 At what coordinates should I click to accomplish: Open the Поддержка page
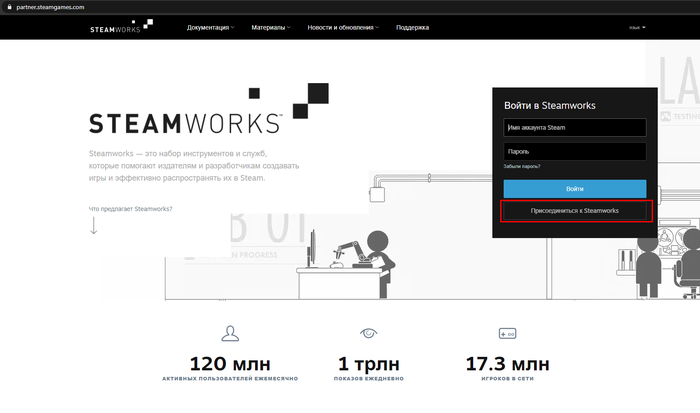pyautogui.click(x=412, y=28)
